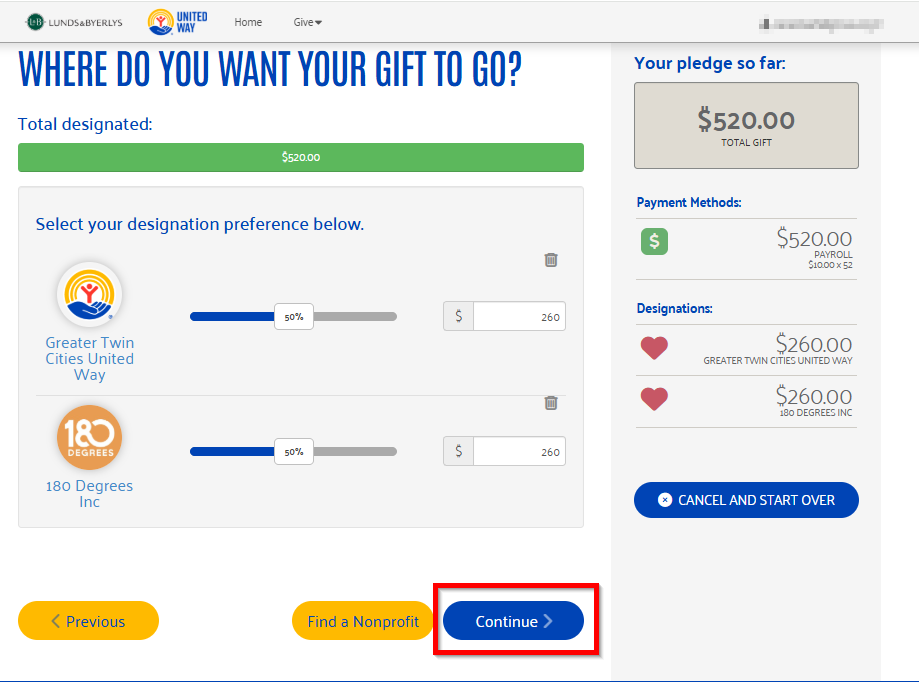Click the 180 Degrees 50% slider handle
Viewport: 919px width, 682px height.
pos(294,452)
